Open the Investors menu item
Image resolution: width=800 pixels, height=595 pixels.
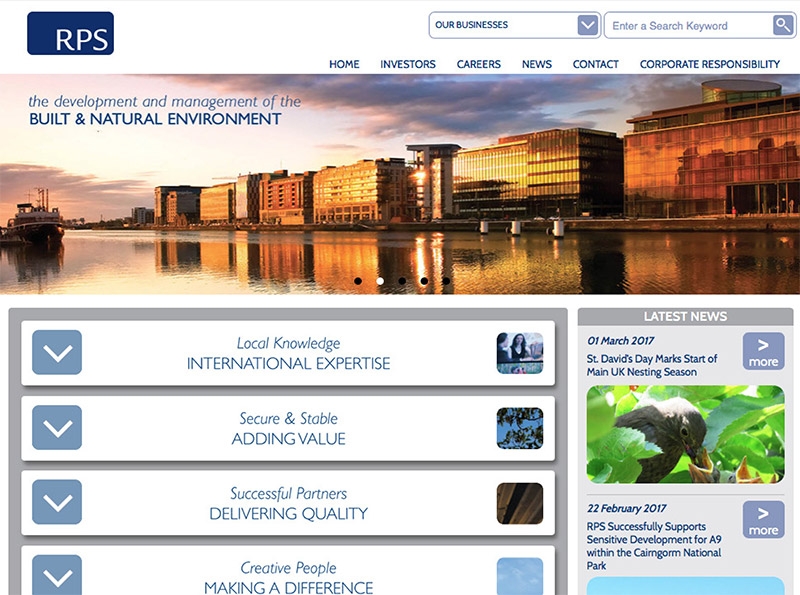pos(408,64)
